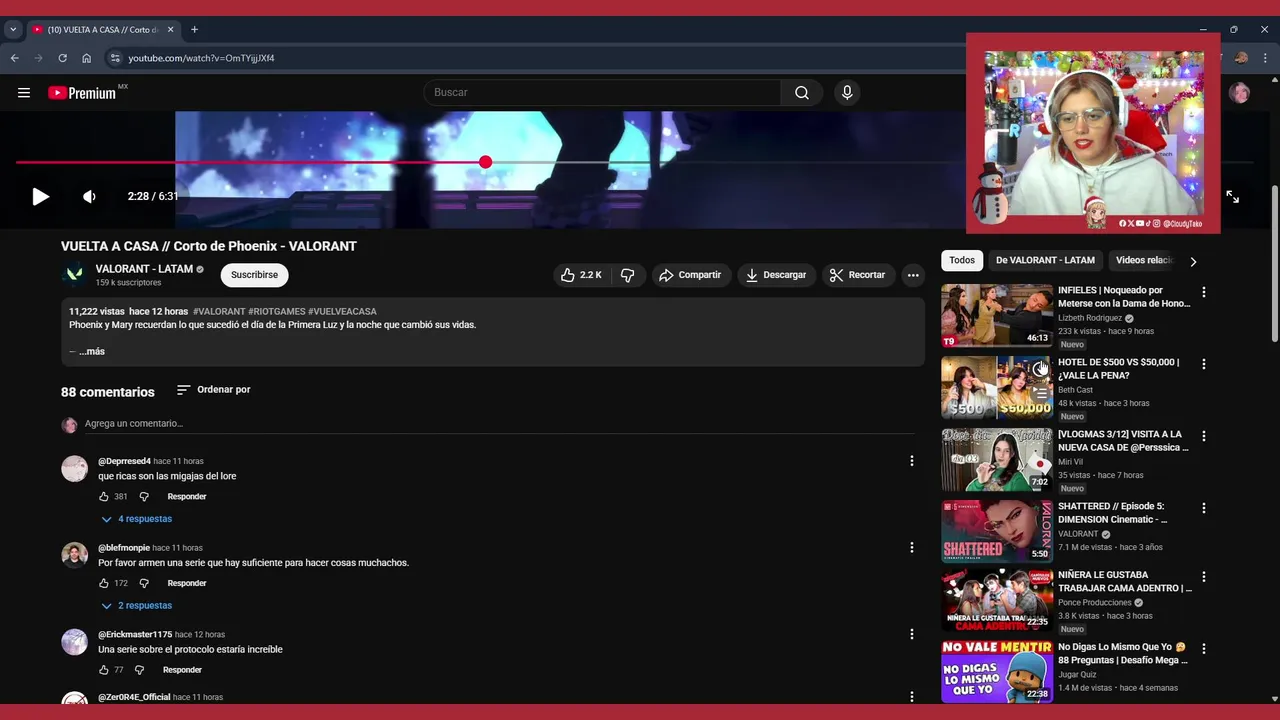Open HOTEL DE $500 VS $50,000 title
The width and height of the screenshot is (1280, 720).
coord(1118,369)
